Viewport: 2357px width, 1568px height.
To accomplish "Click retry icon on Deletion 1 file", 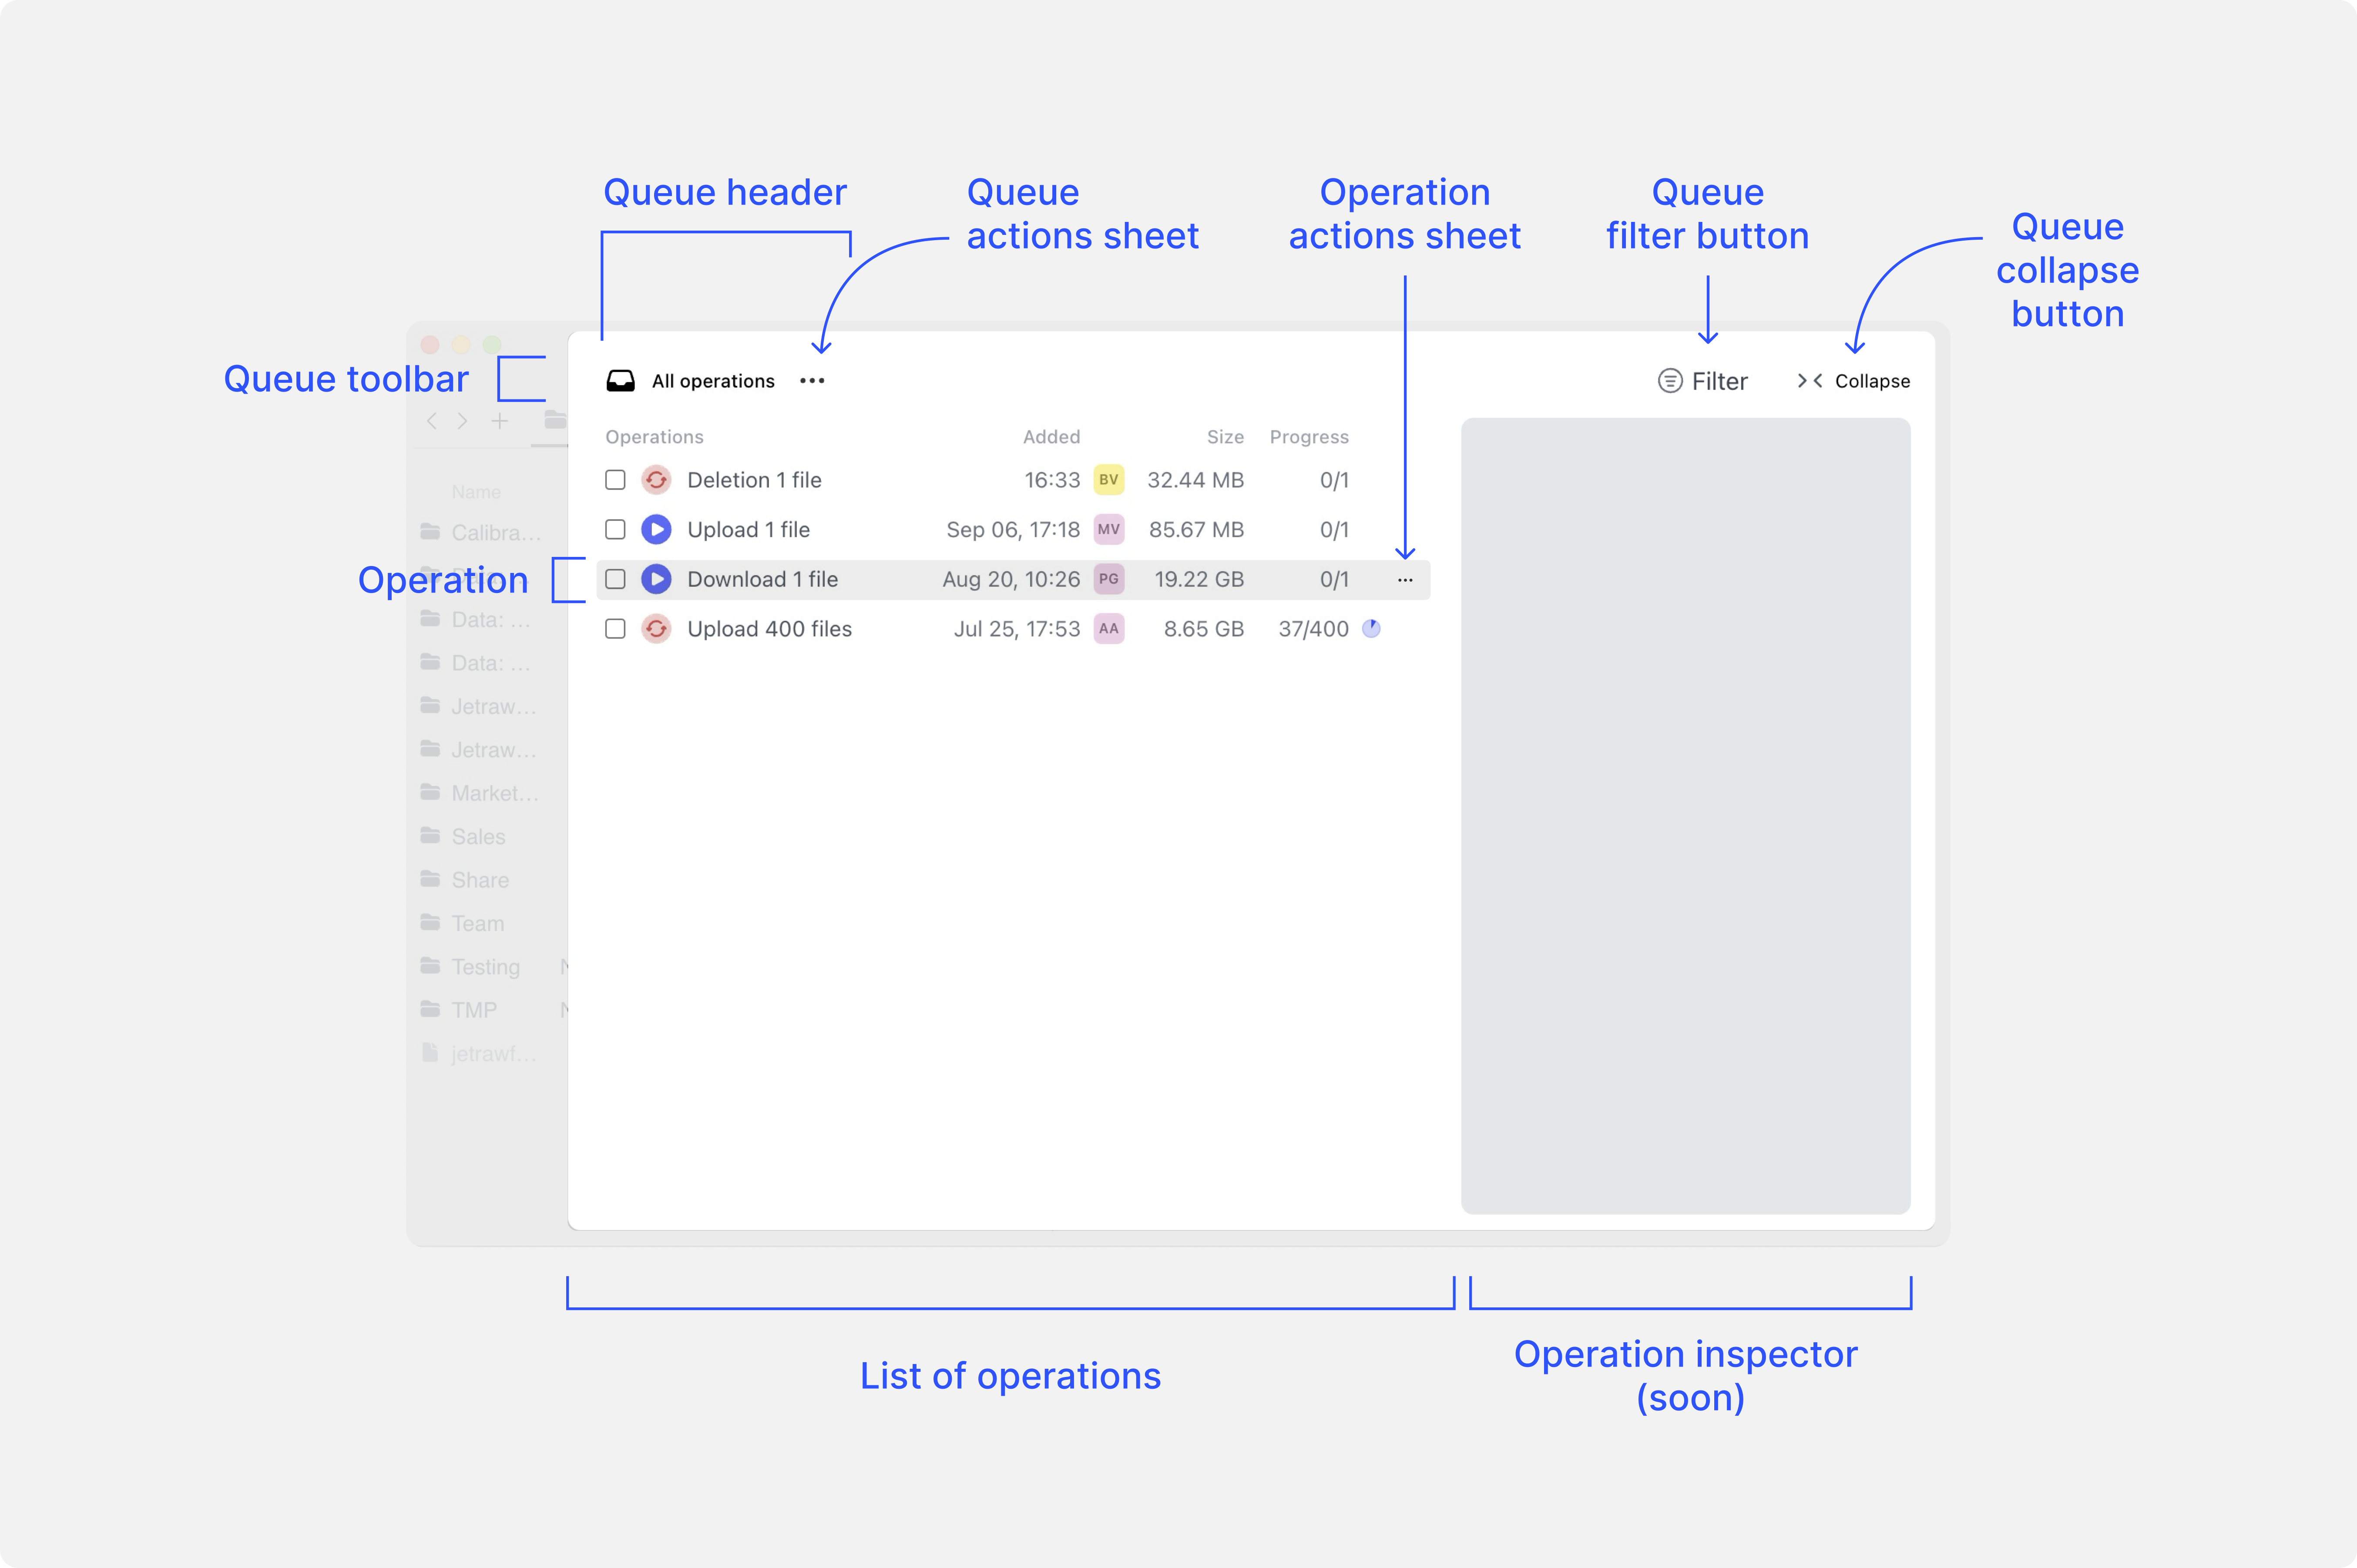I will point(656,480).
